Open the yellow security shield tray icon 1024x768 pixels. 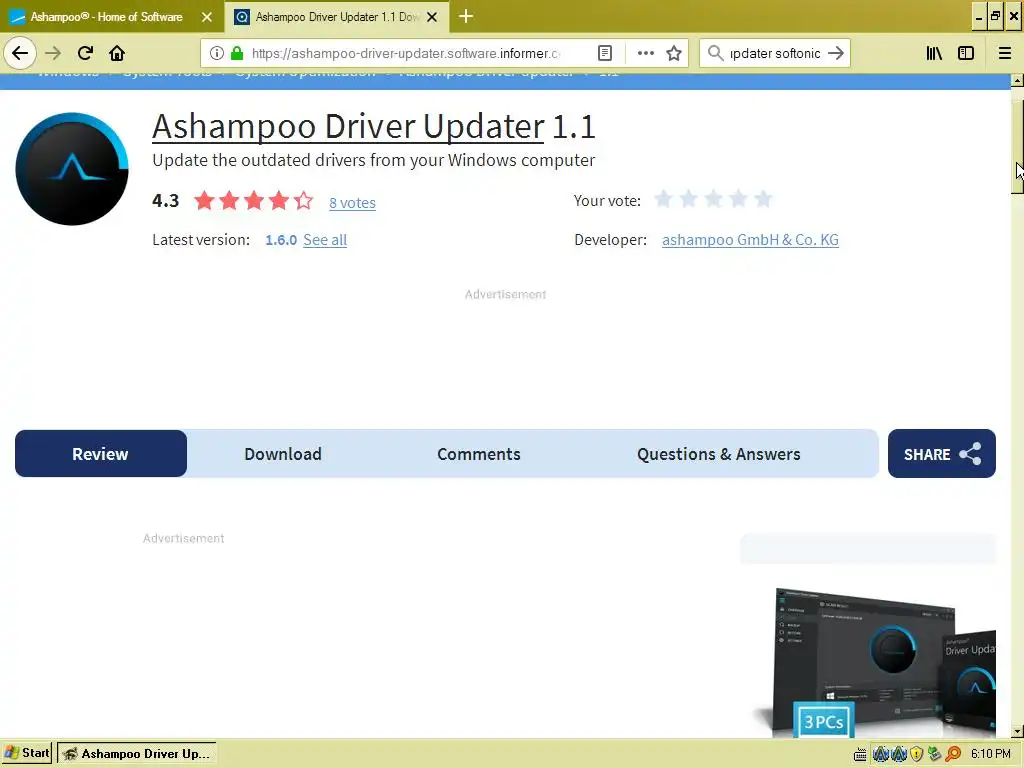(x=917, y=754)
